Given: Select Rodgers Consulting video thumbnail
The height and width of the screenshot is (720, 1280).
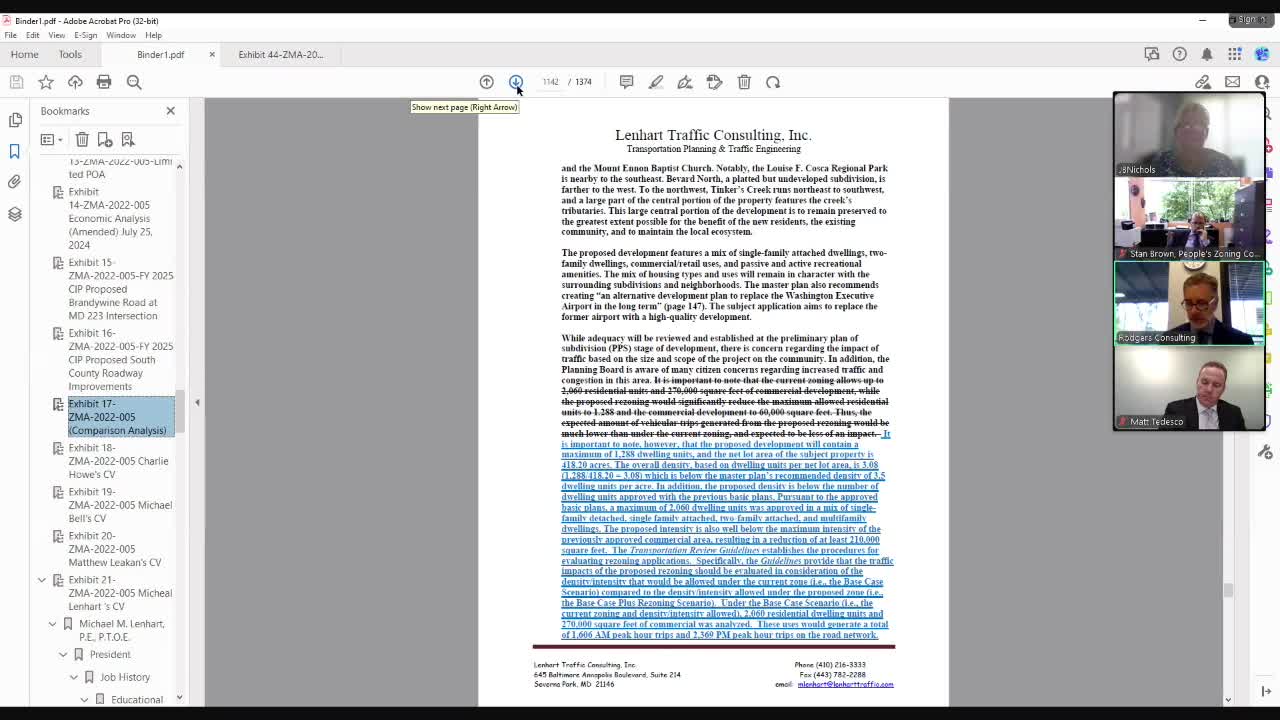Looking at the screenshot, I should coord(1189,304).
